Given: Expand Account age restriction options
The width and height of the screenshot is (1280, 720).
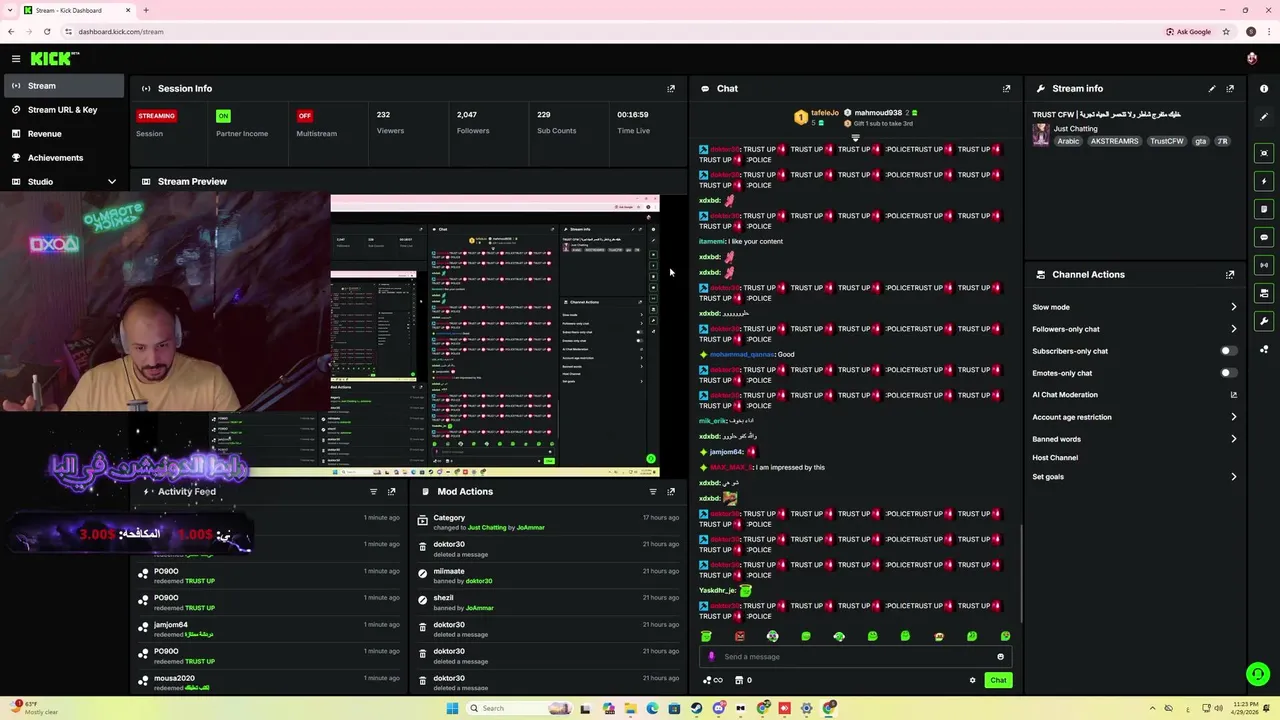Looking at the screenshot, I should 1233,417.
